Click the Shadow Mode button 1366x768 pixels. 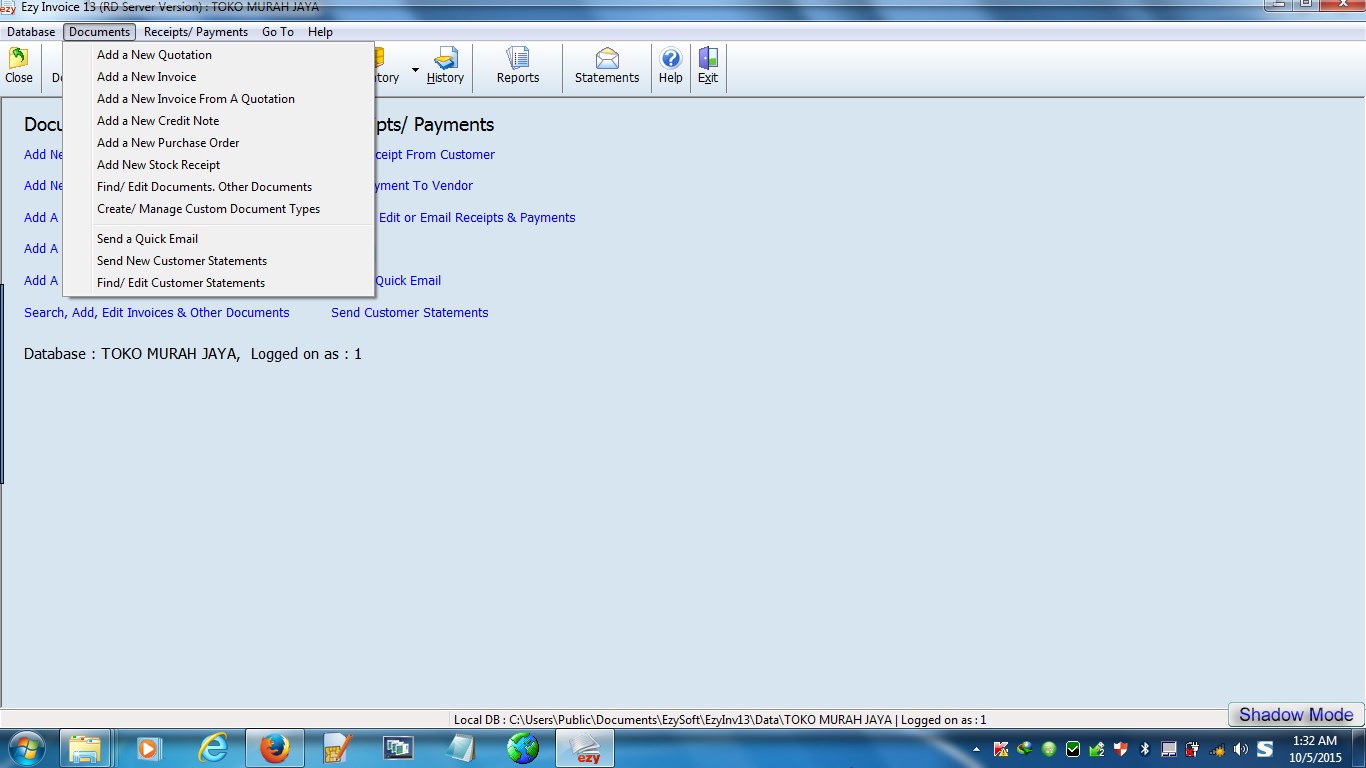tap(1296, 715)
